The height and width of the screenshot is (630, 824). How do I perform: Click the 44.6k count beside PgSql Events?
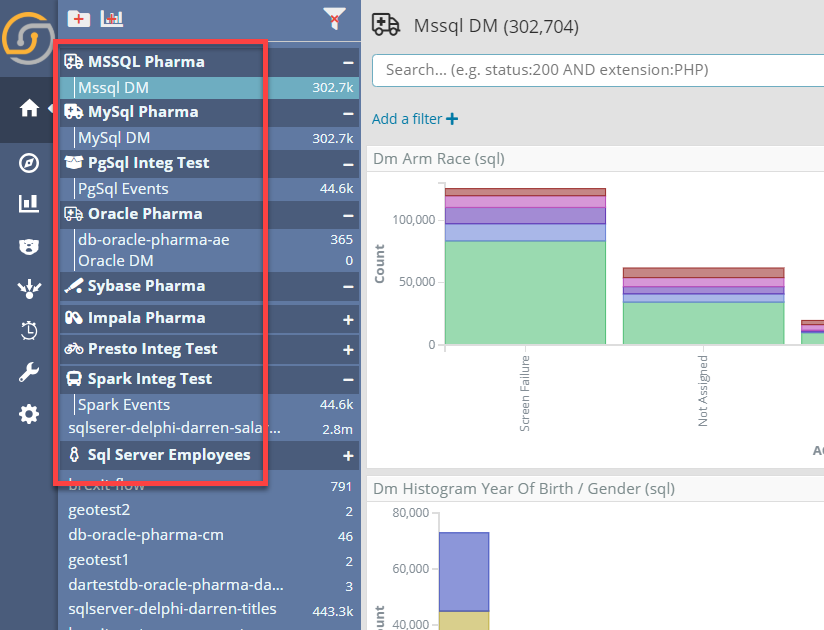tap(336, 189)
